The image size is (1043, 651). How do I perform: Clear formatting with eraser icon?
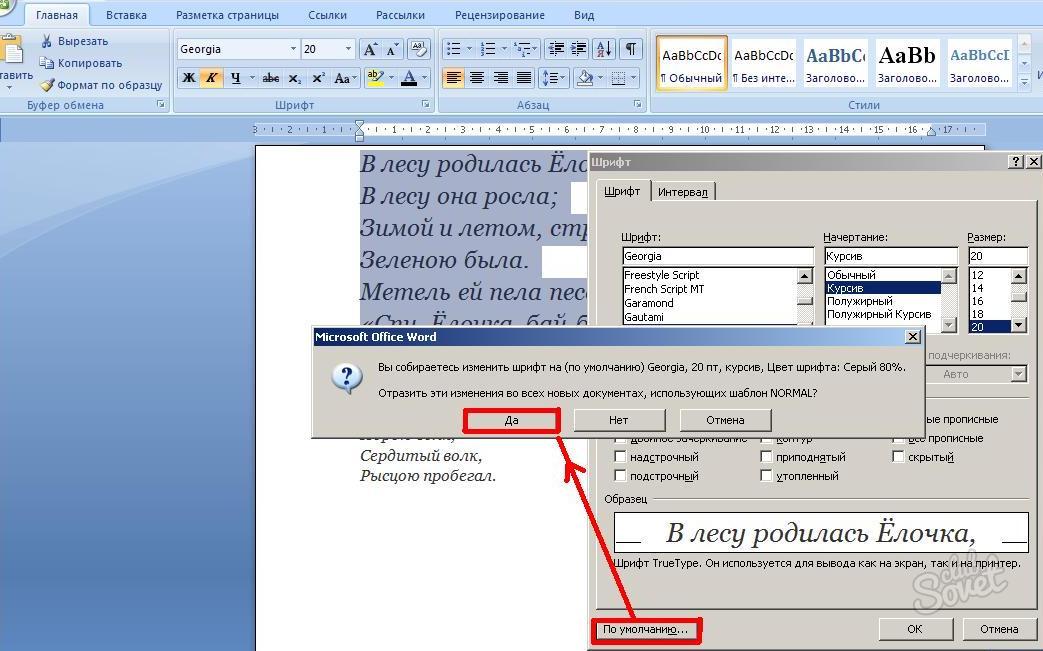pyautogui.click(x=419, y=49)
